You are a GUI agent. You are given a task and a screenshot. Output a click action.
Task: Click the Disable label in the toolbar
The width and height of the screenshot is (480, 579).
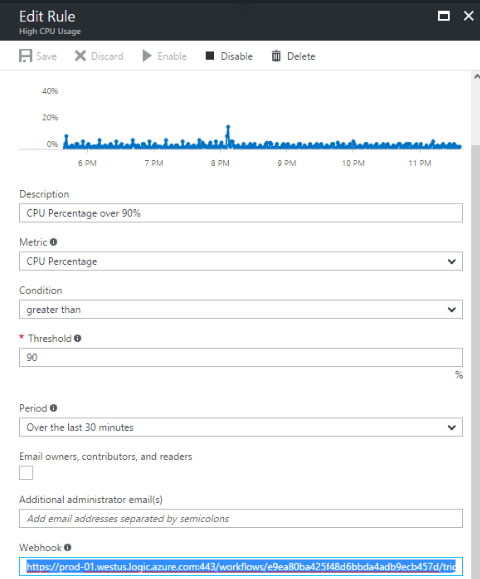tap(237, 56)
